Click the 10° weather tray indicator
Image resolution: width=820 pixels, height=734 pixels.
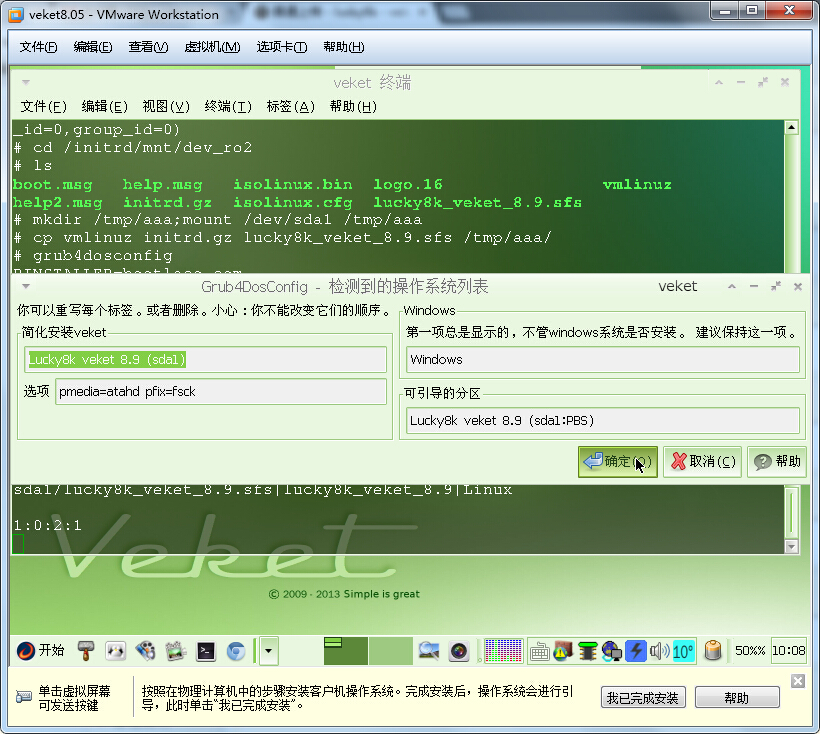point(684,651)
